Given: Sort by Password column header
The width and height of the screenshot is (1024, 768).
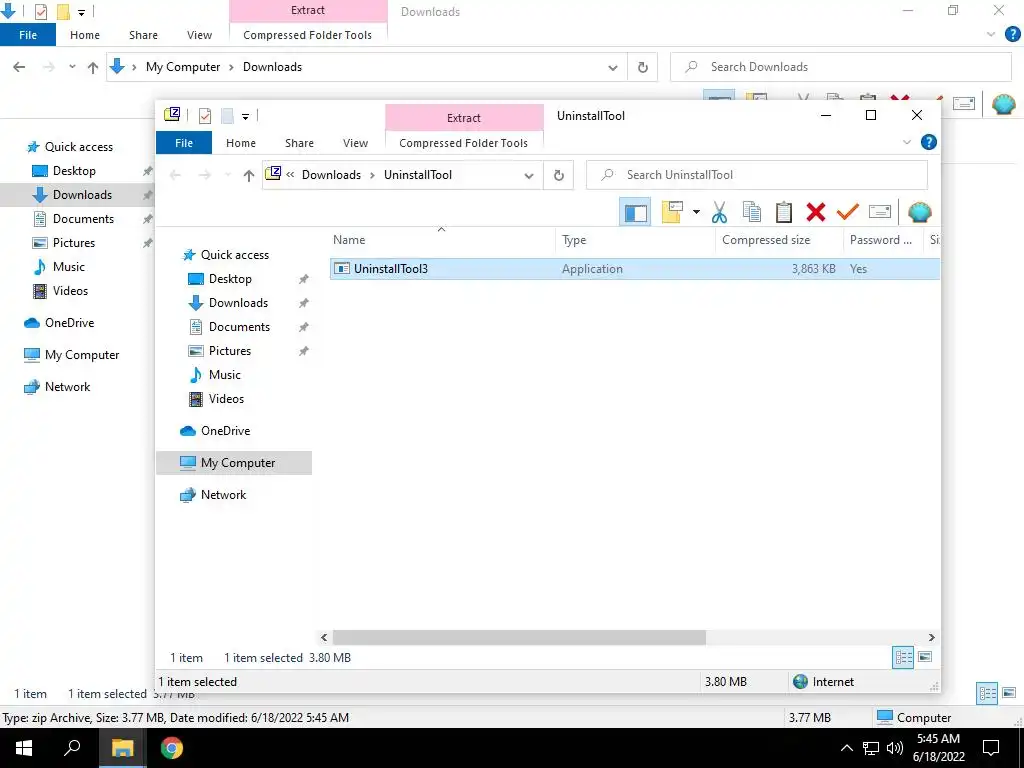Looking at the screenshot, I should click(x=883, y=240).
